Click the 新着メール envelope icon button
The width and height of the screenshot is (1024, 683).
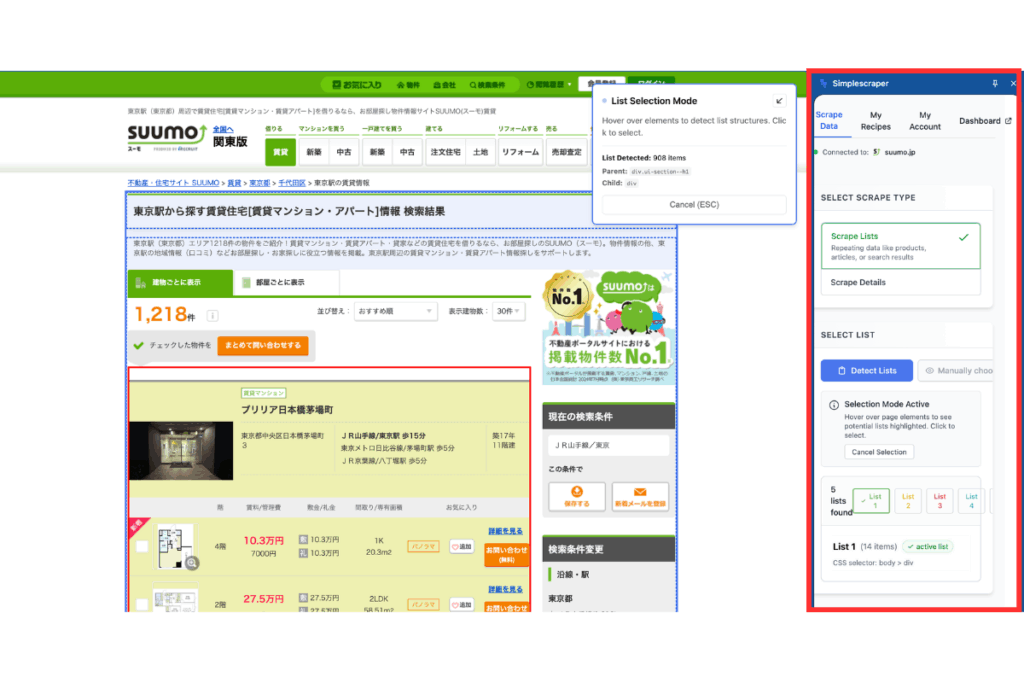[640, 495]
